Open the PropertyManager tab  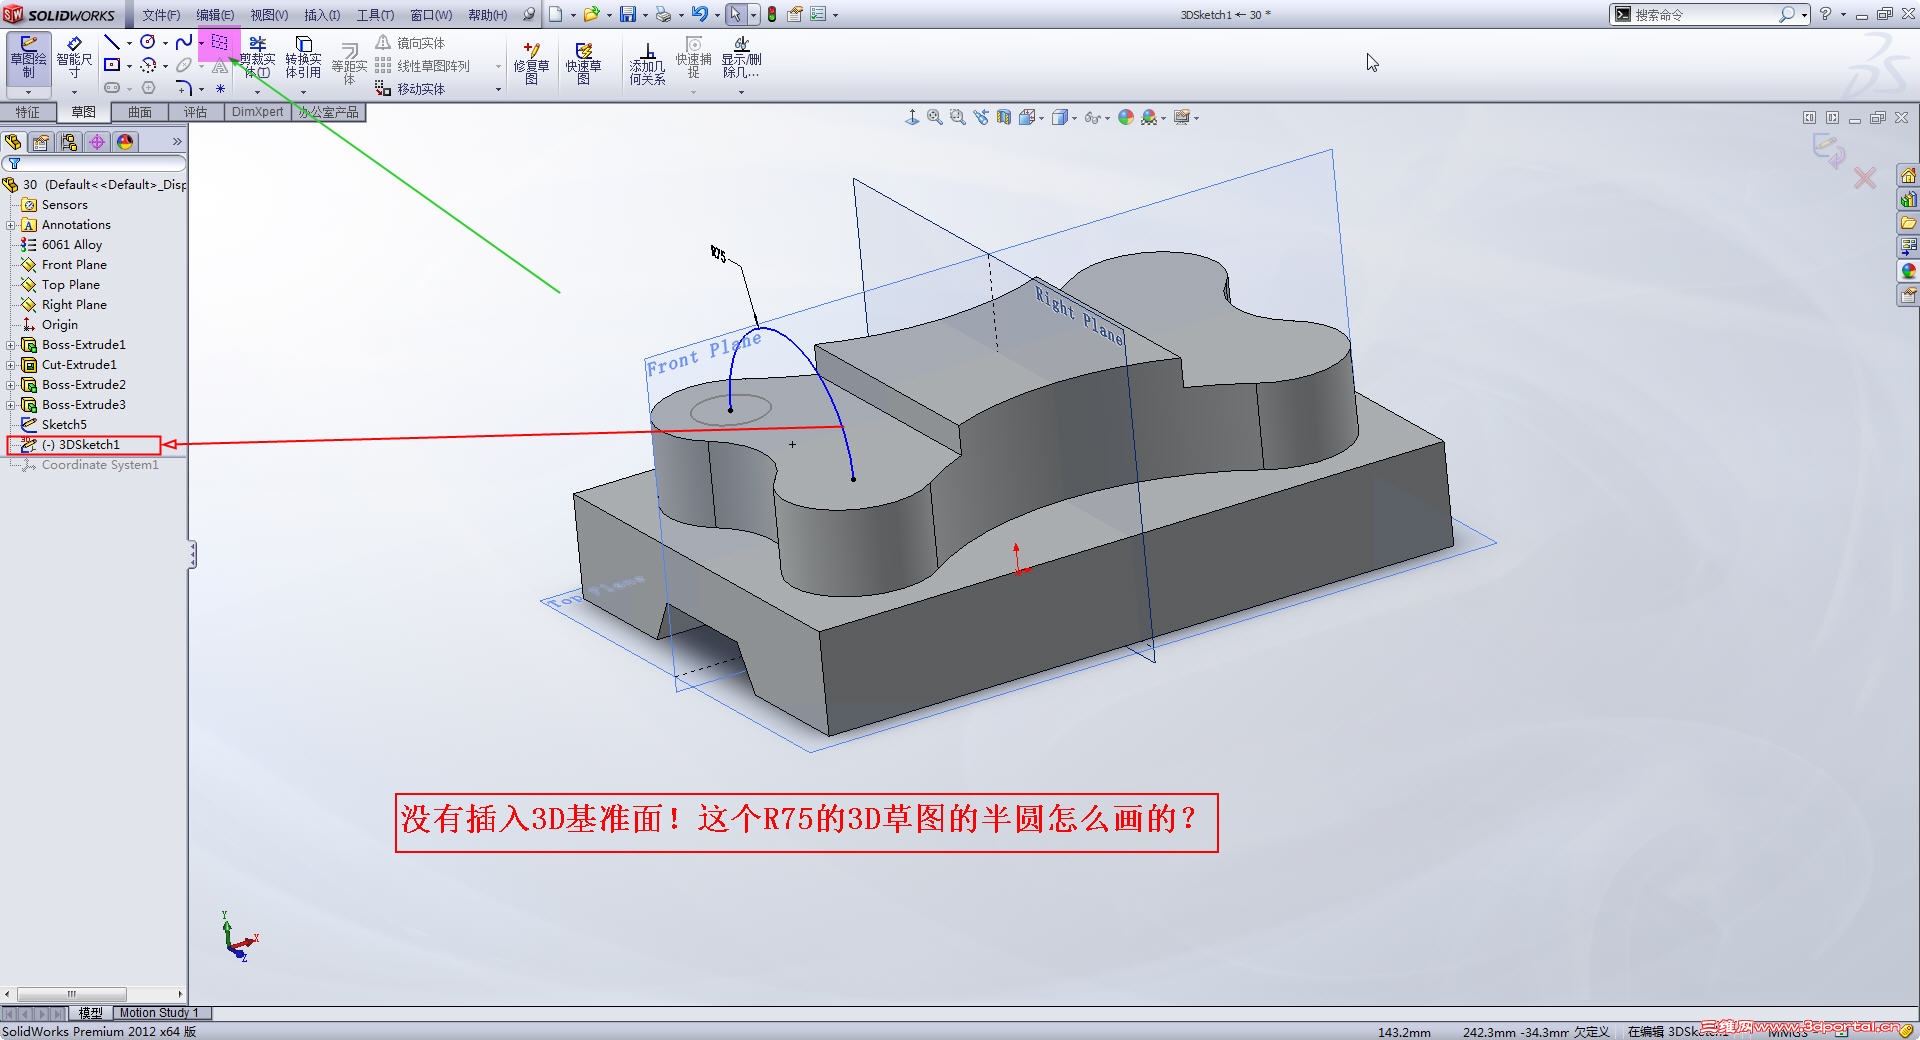click(x=41, y=142)
